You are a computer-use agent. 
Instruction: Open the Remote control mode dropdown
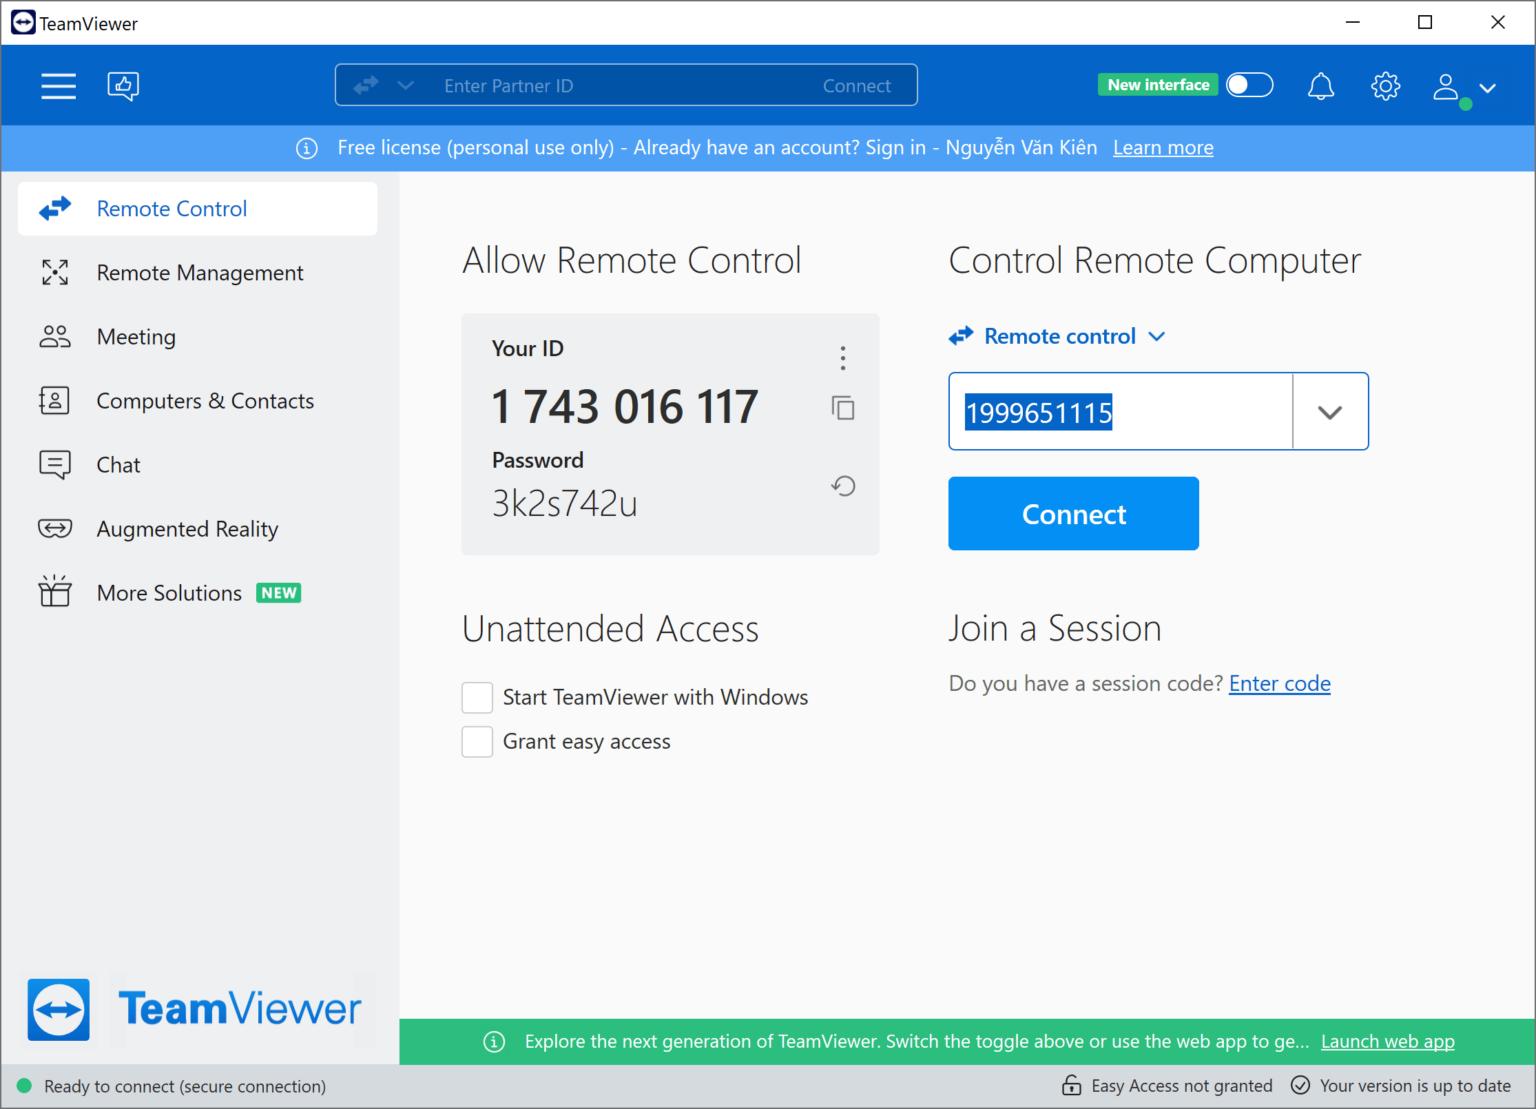click(x=1157, y=336)
